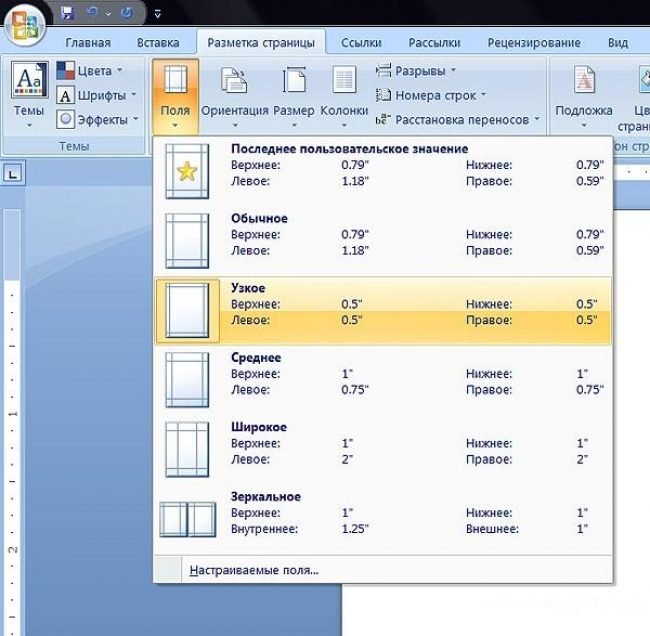Open the Расстановка переносов hyphenation dropdown
Viewport: 650px width, 636px height.
pos(458,119)
